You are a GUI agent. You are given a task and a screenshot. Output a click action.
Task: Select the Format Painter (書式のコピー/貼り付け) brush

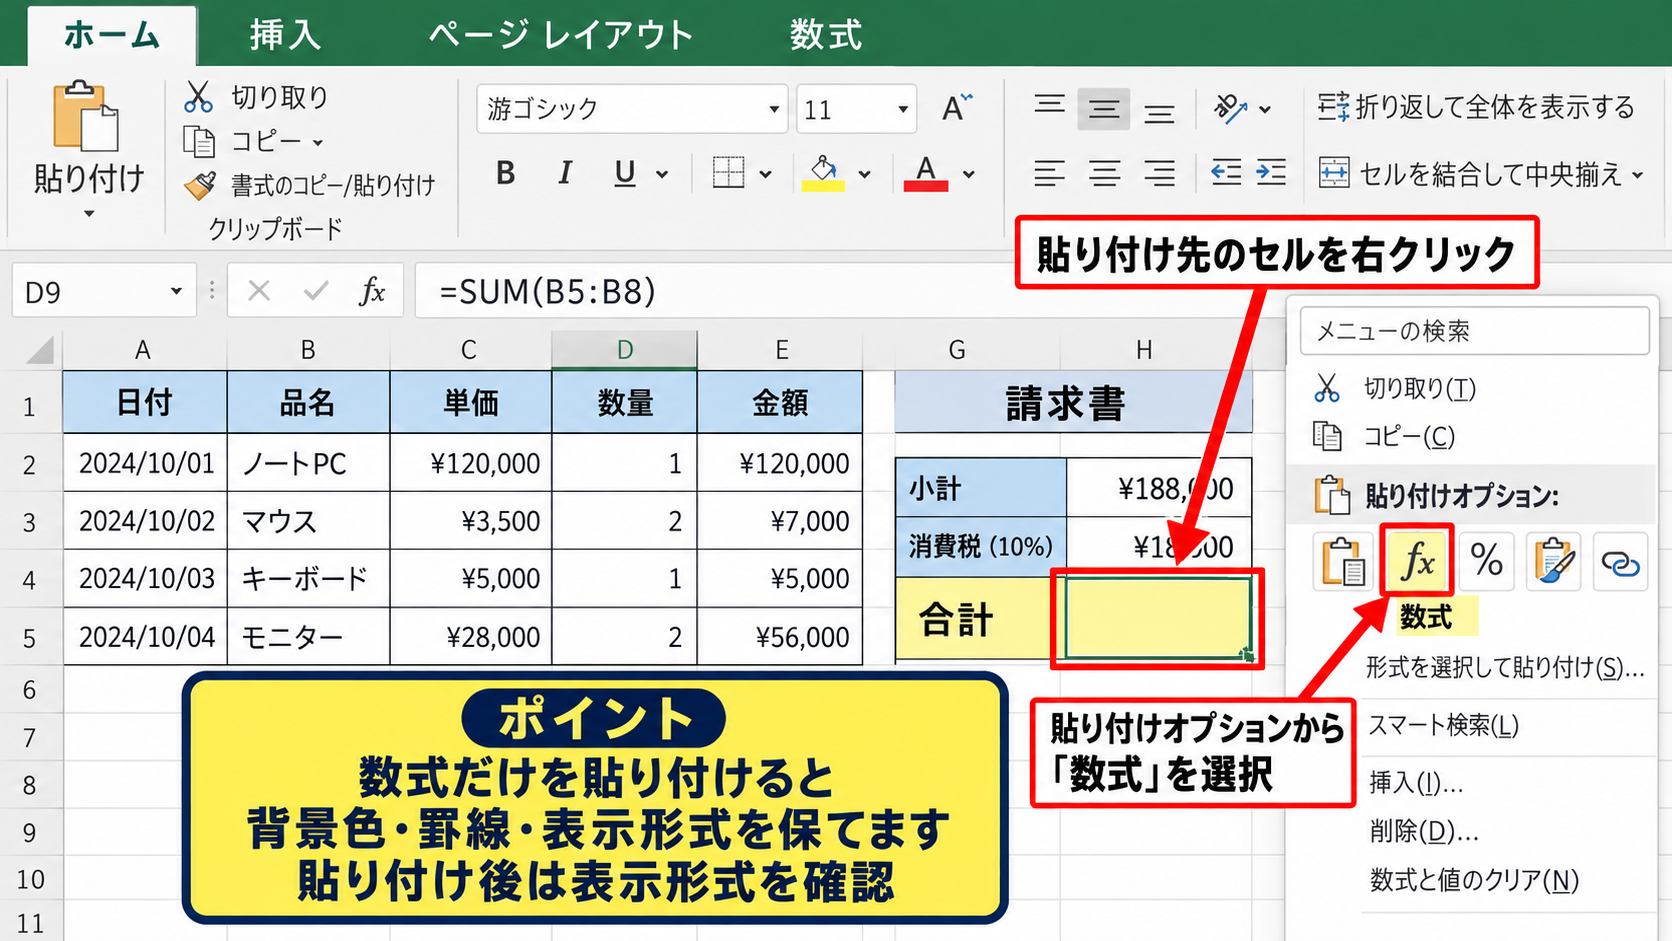click(x=200, y=185)
